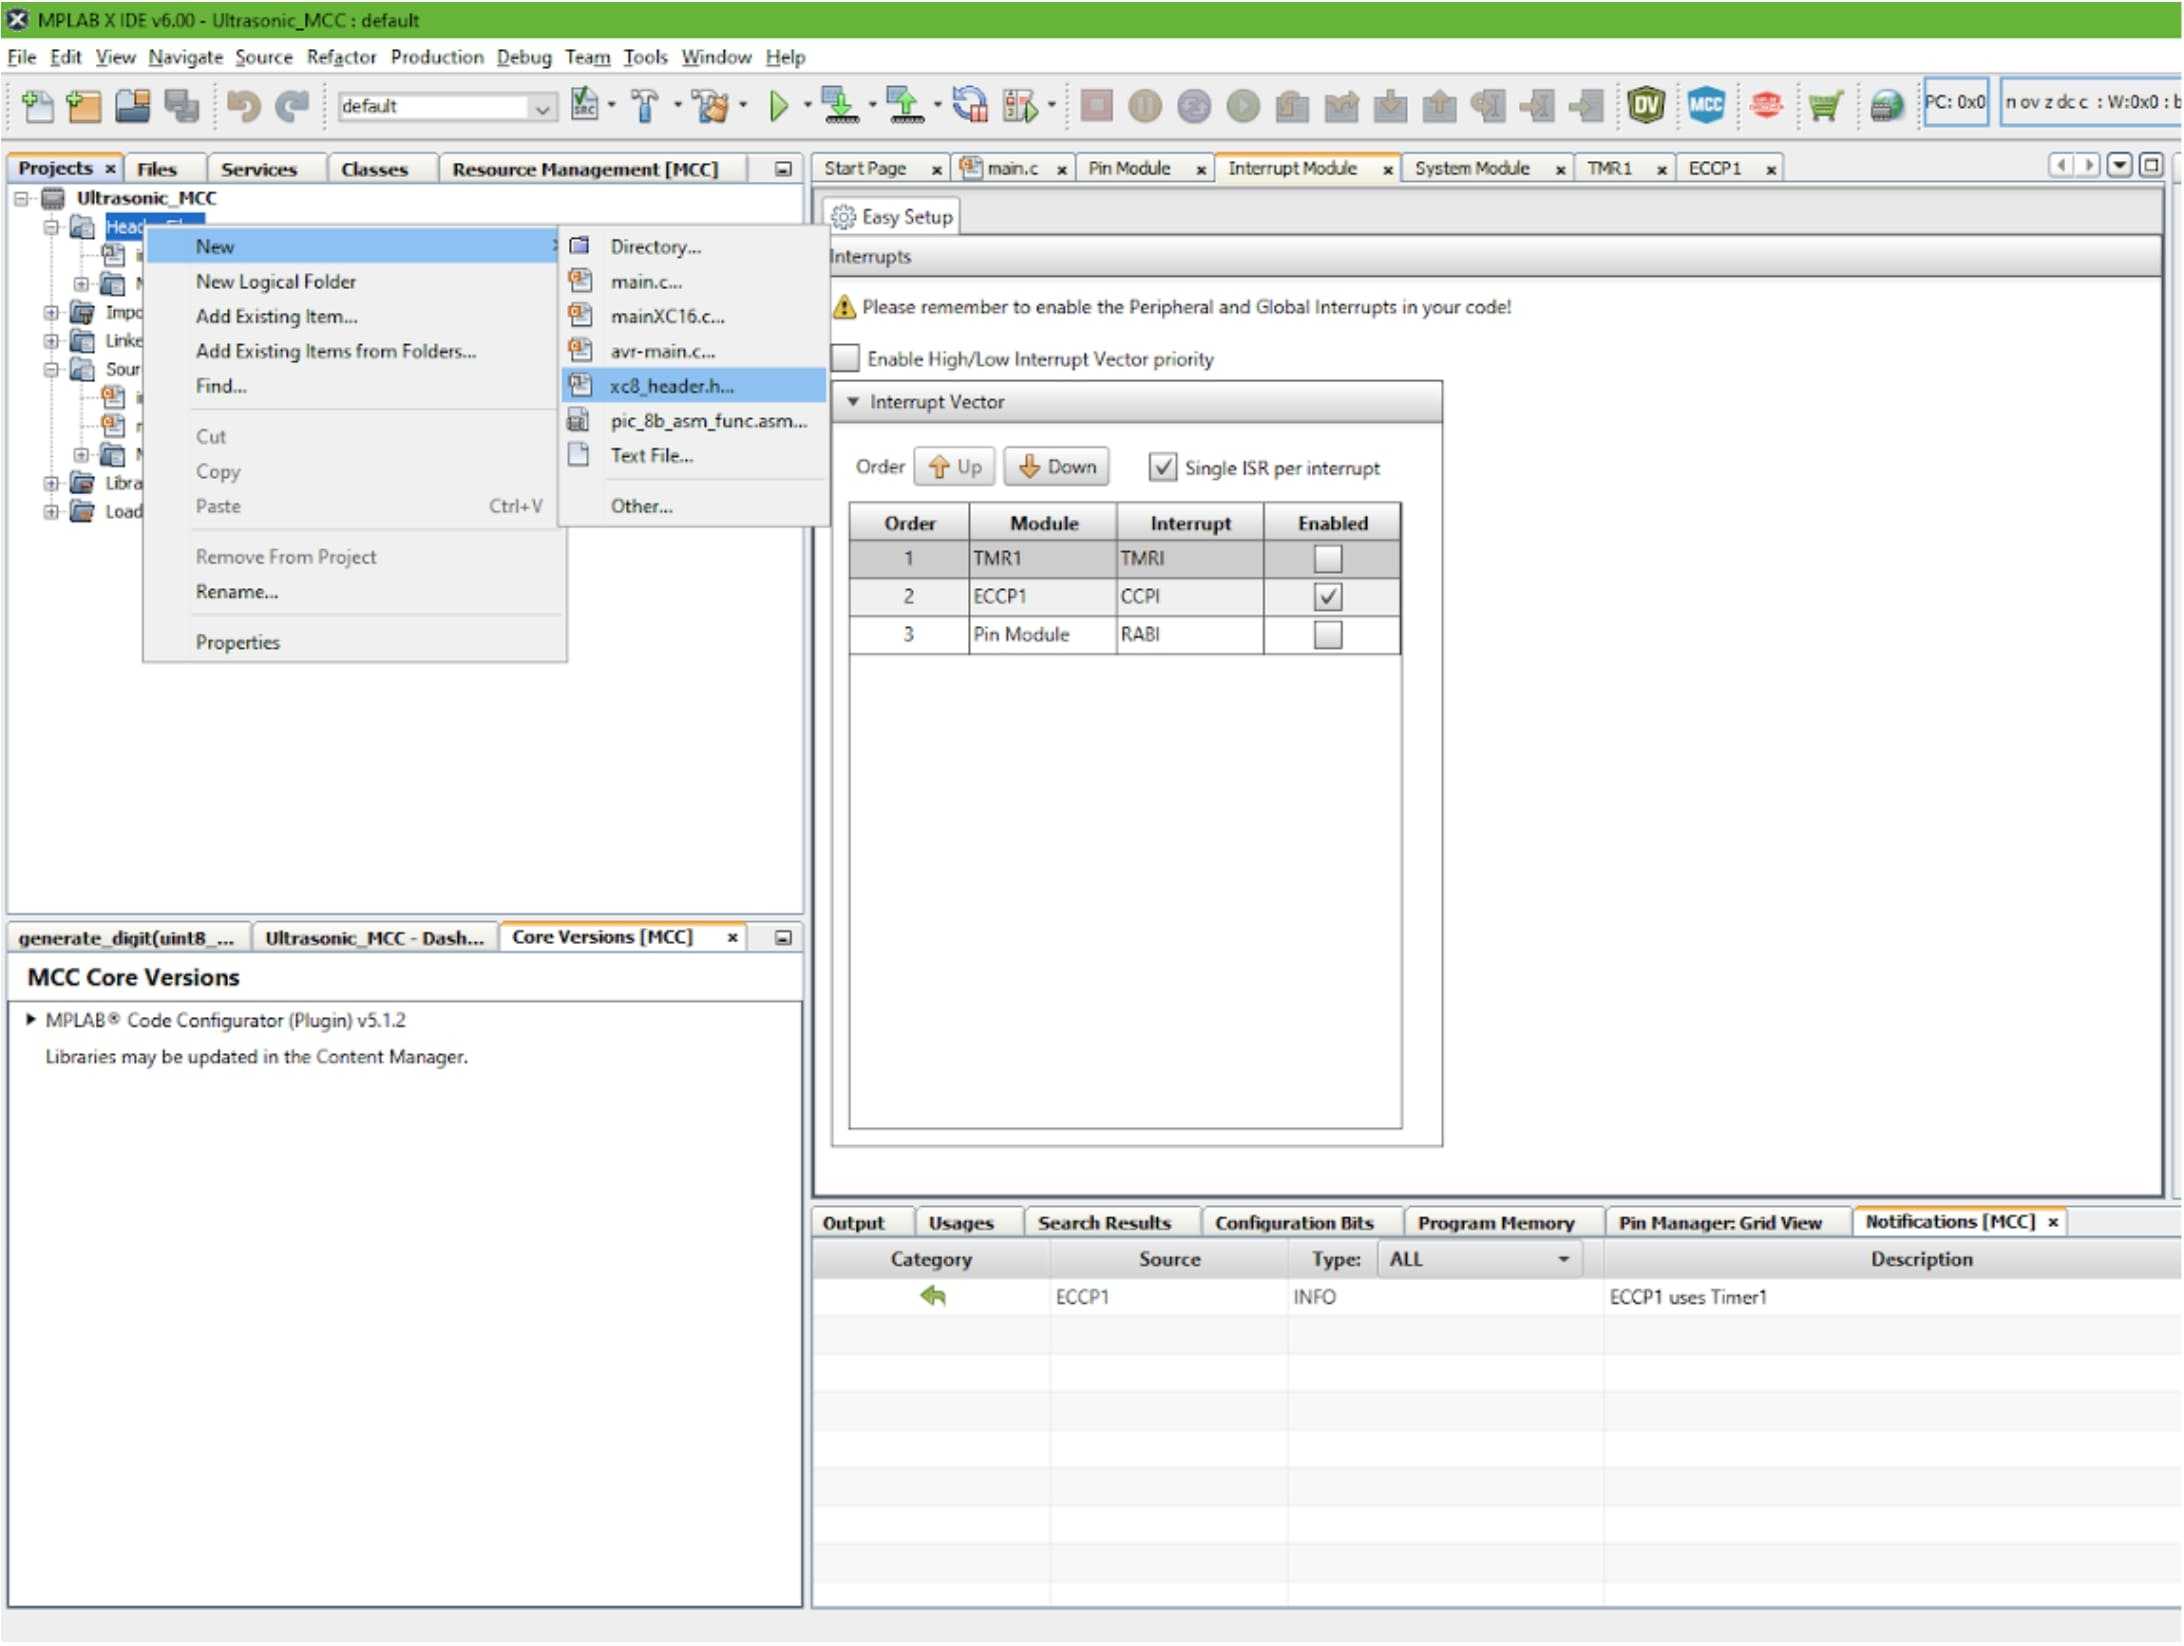Open the microchipDIRECT shopping cart icon
The height and width of the screenshot is (1646, 2184).
(x=1826, y=104)
